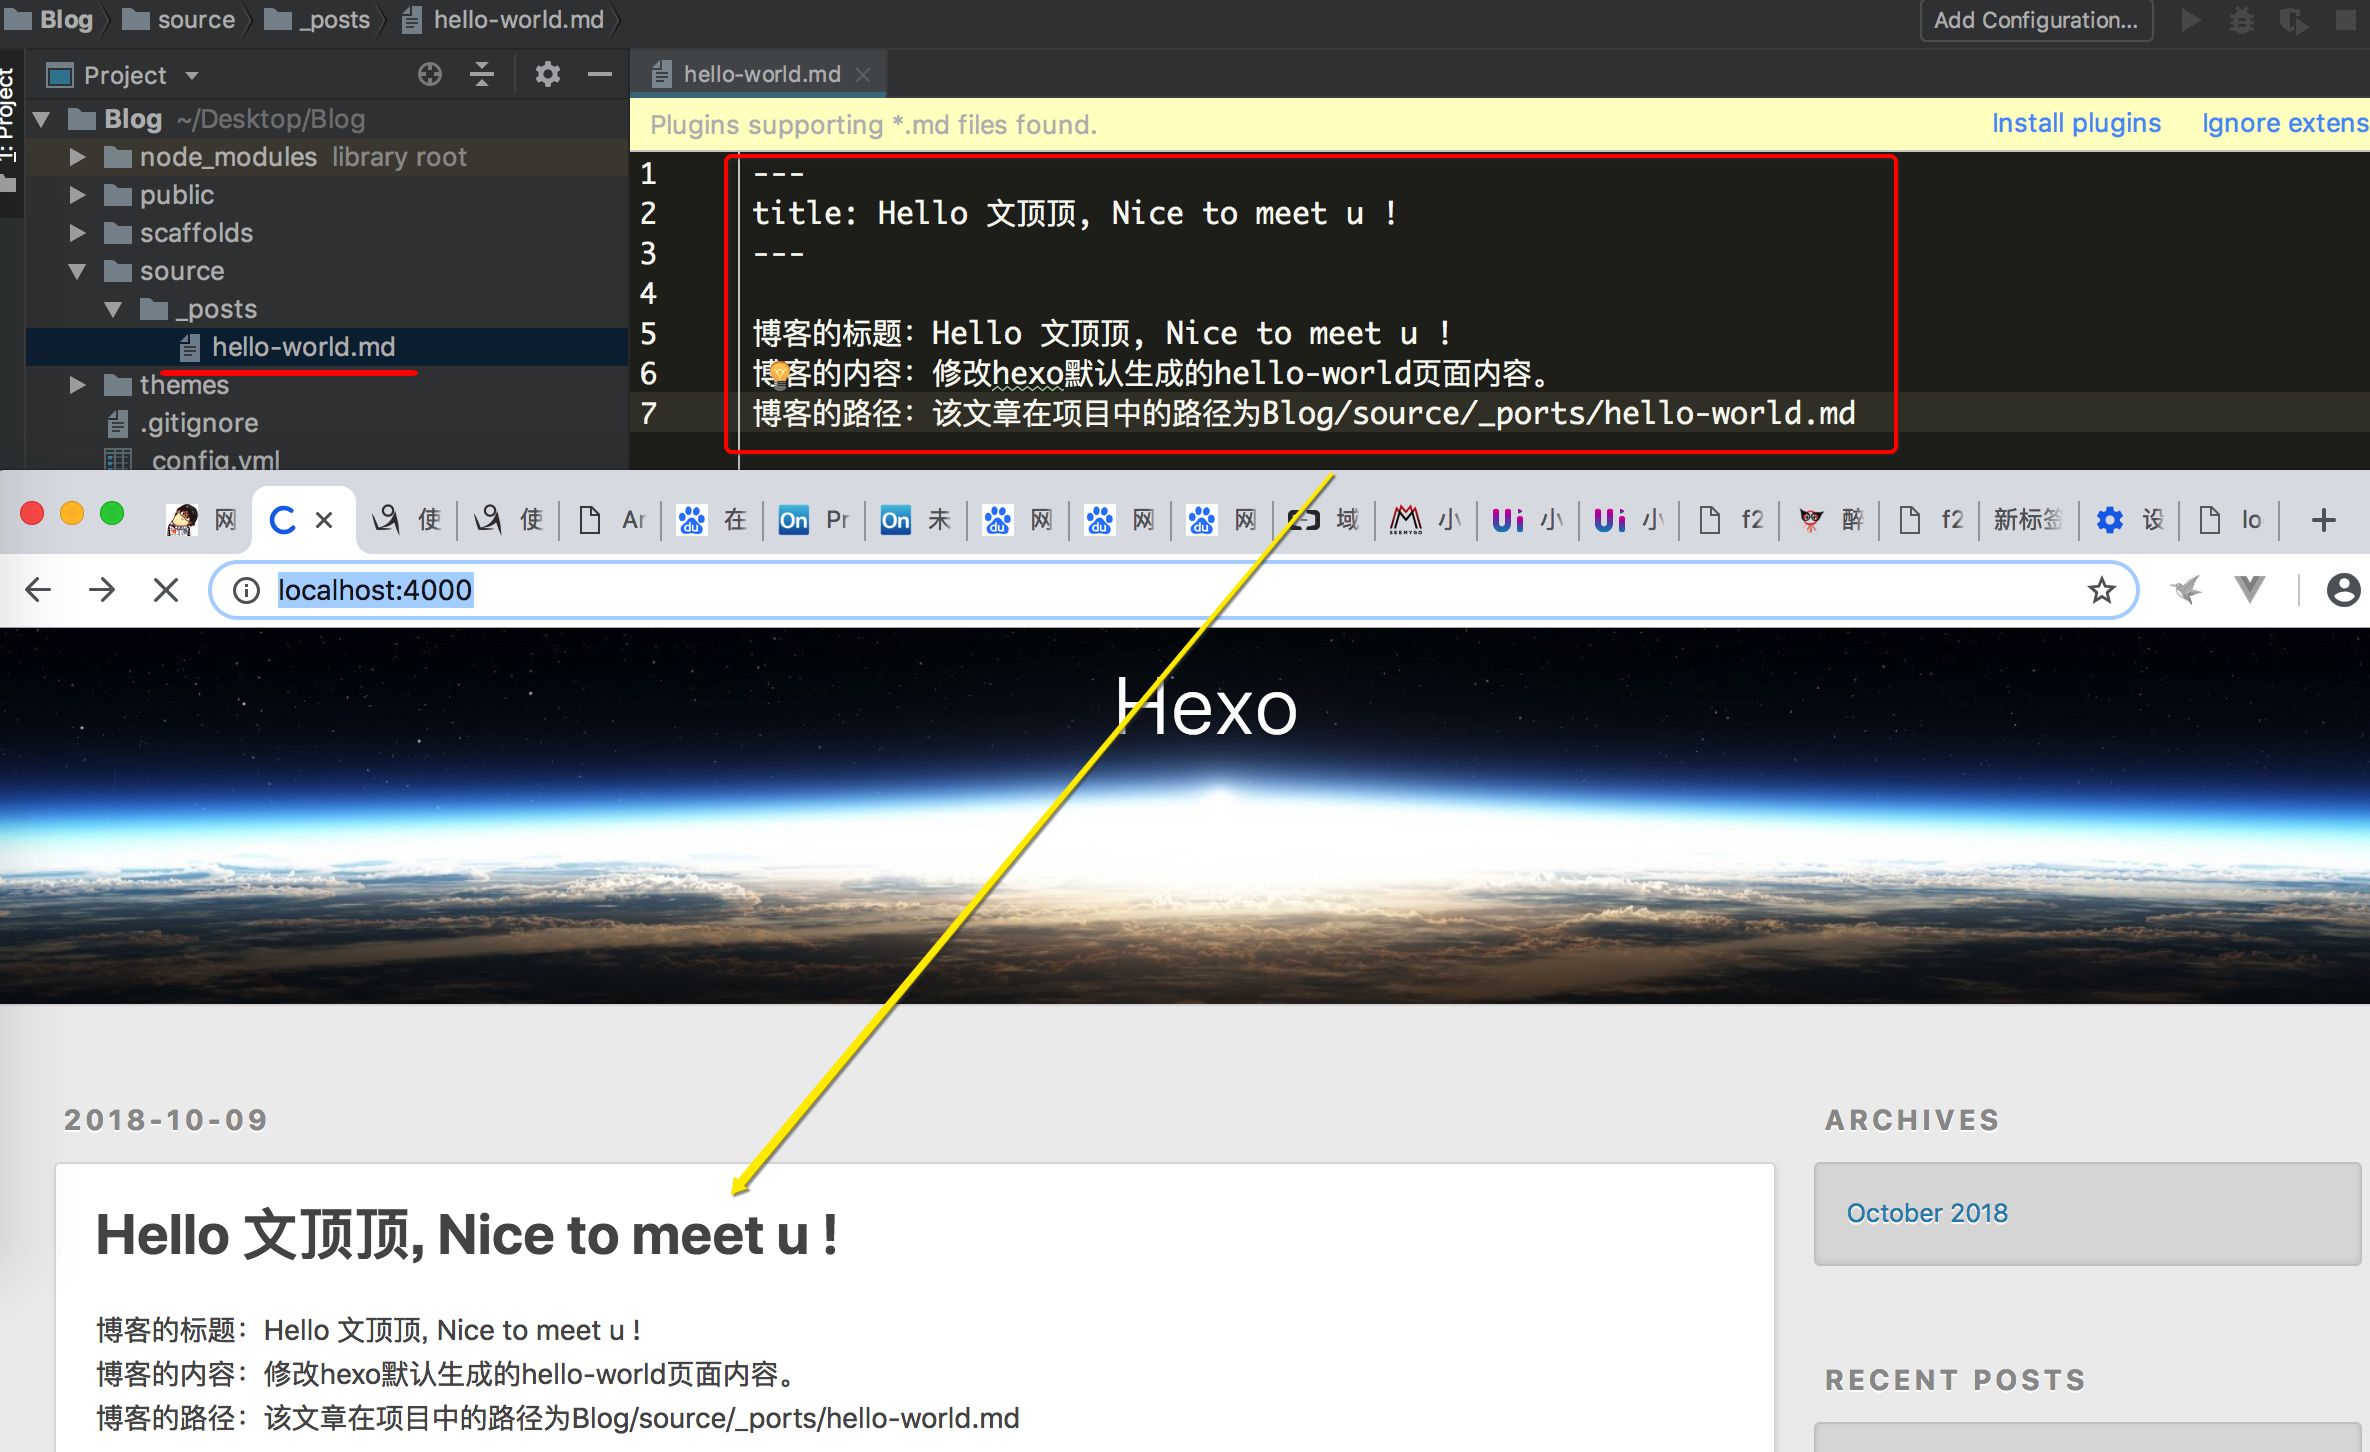
Task: Switch to the Pr browser tab
Action: (816, 520)
